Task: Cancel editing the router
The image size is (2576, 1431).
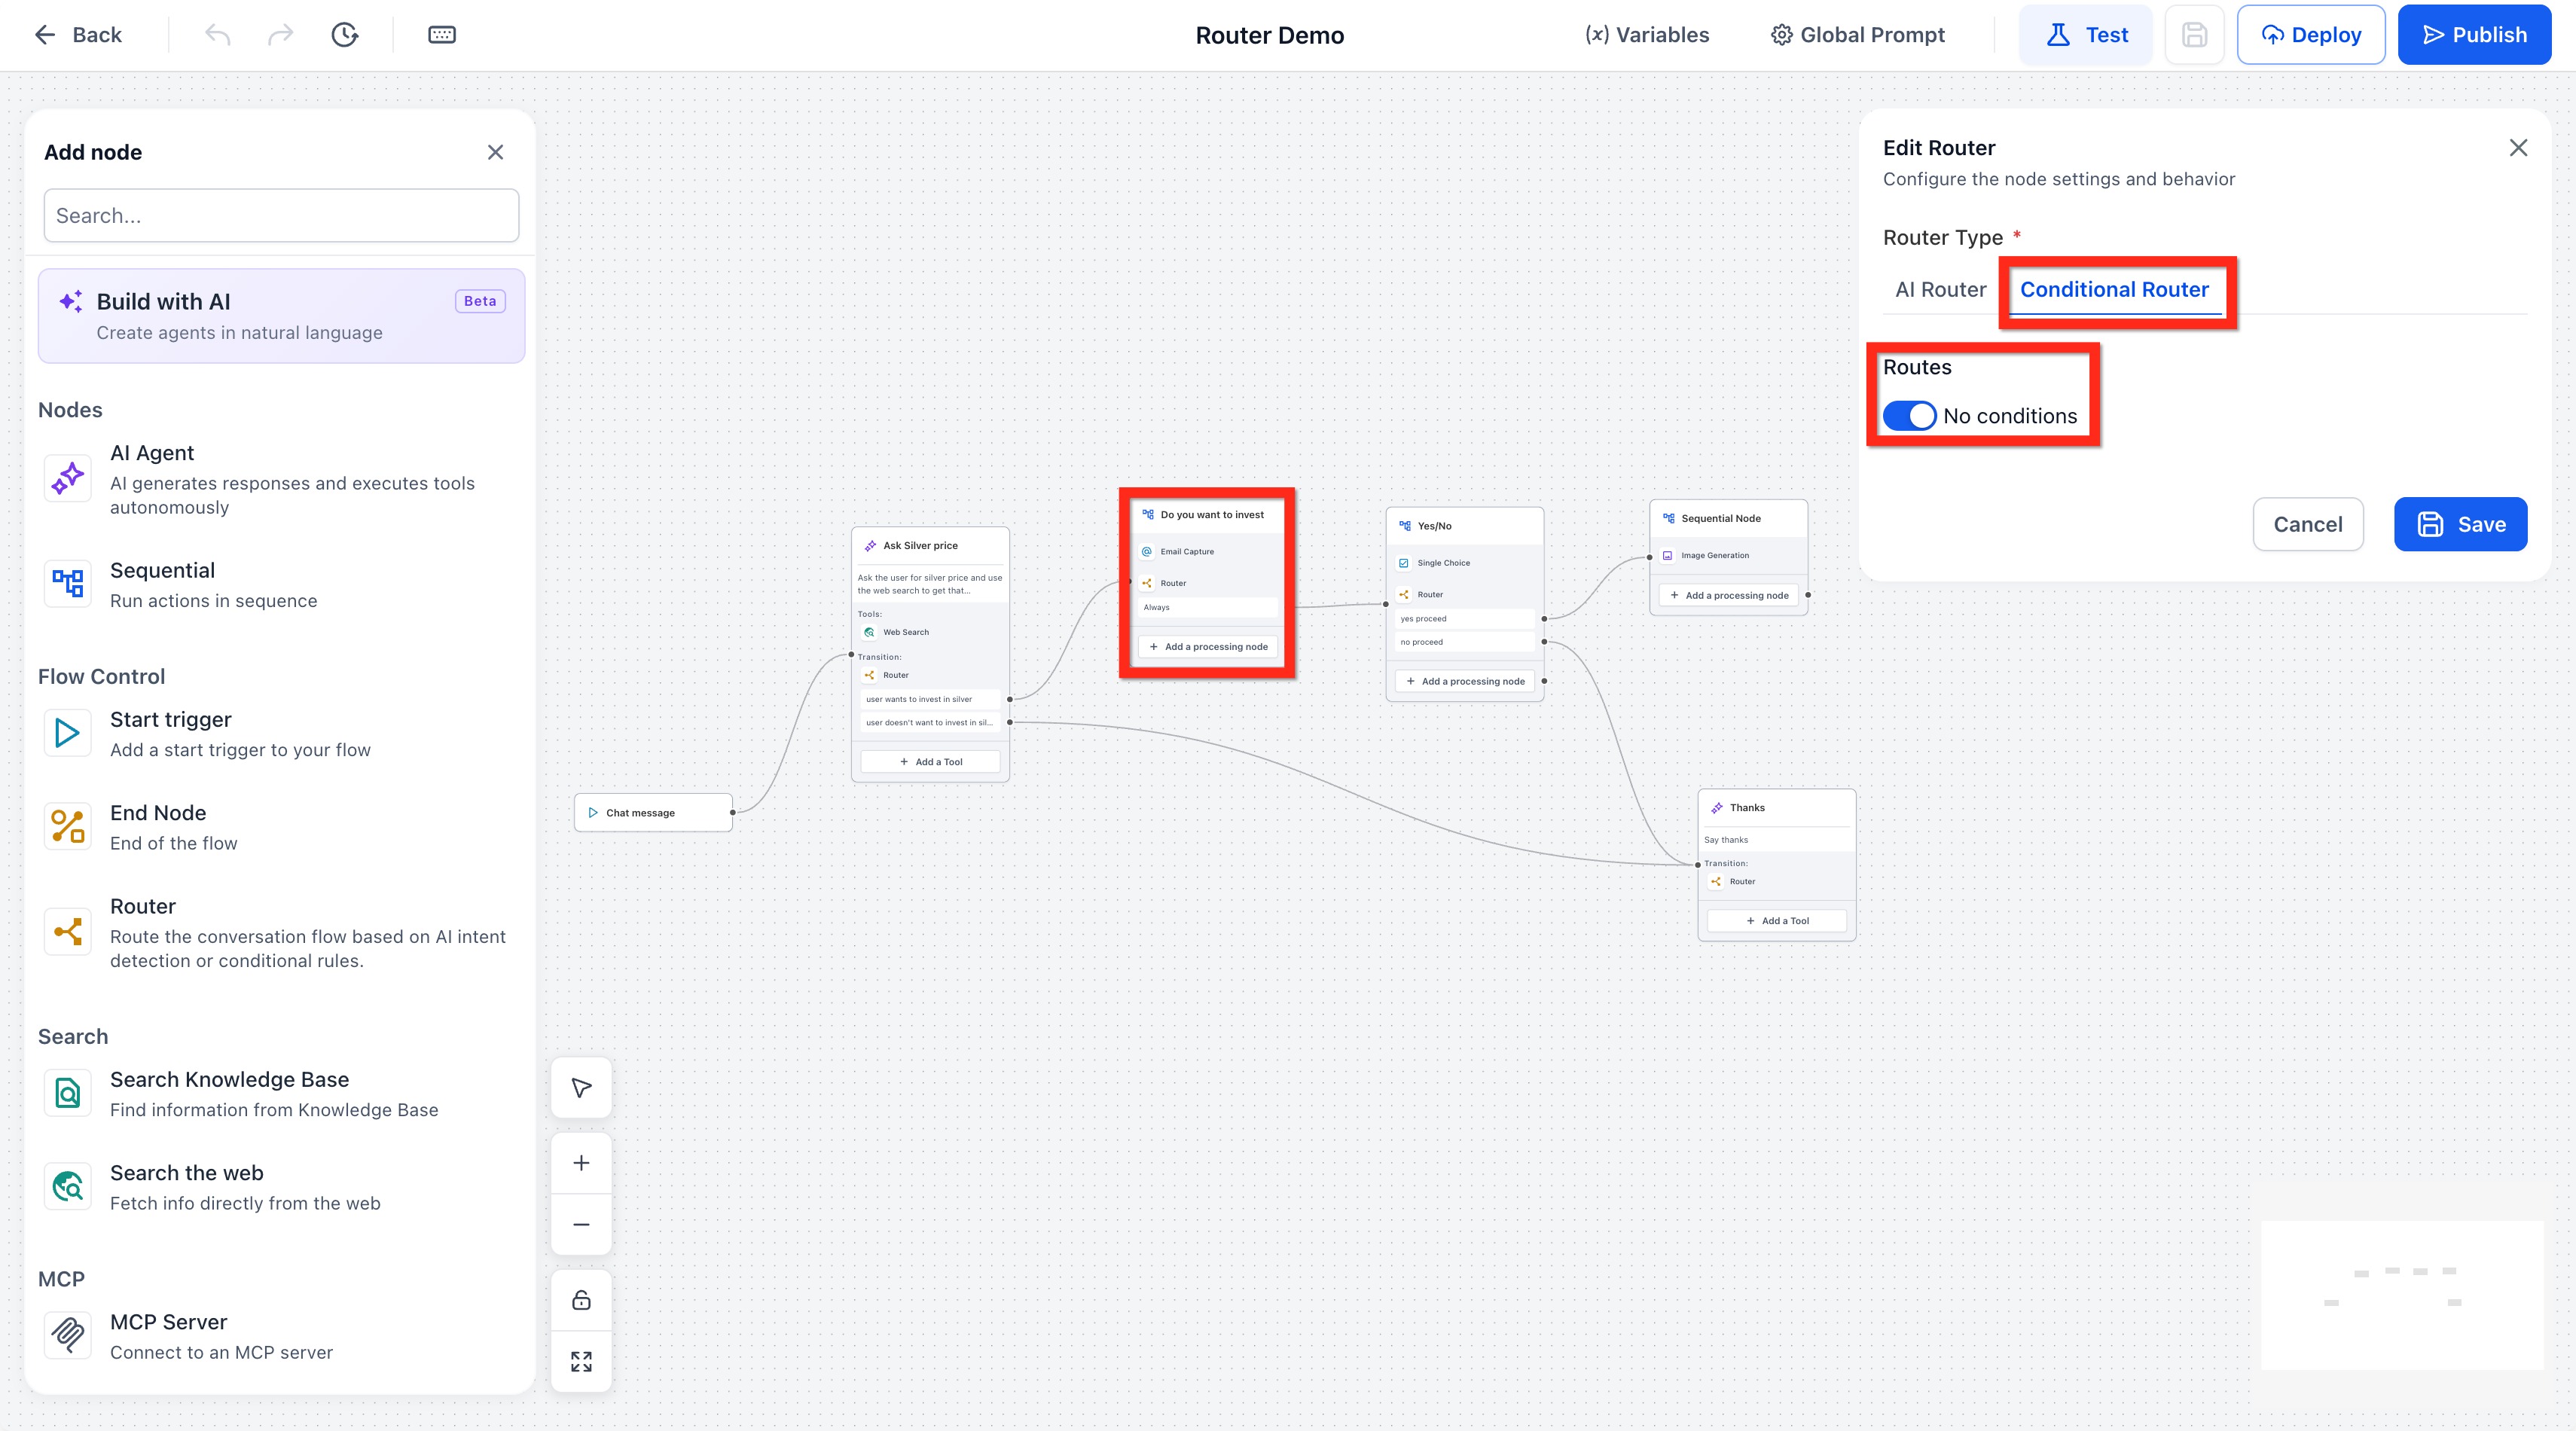Action: point(2307,524)
